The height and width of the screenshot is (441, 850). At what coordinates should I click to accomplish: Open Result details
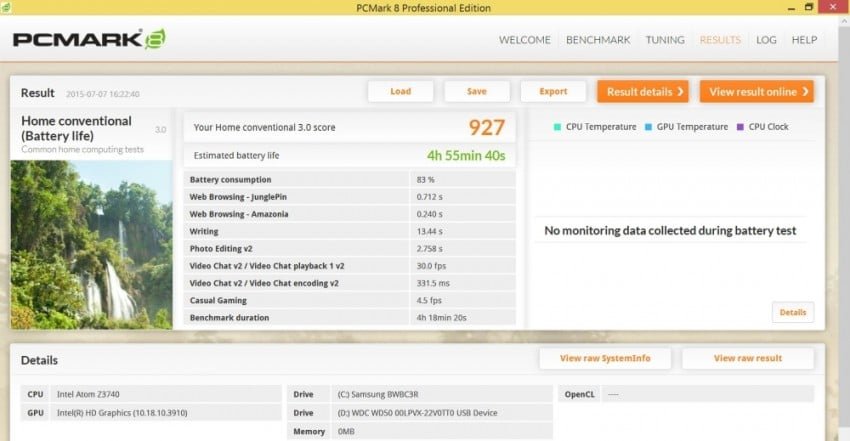pos(643,92)
